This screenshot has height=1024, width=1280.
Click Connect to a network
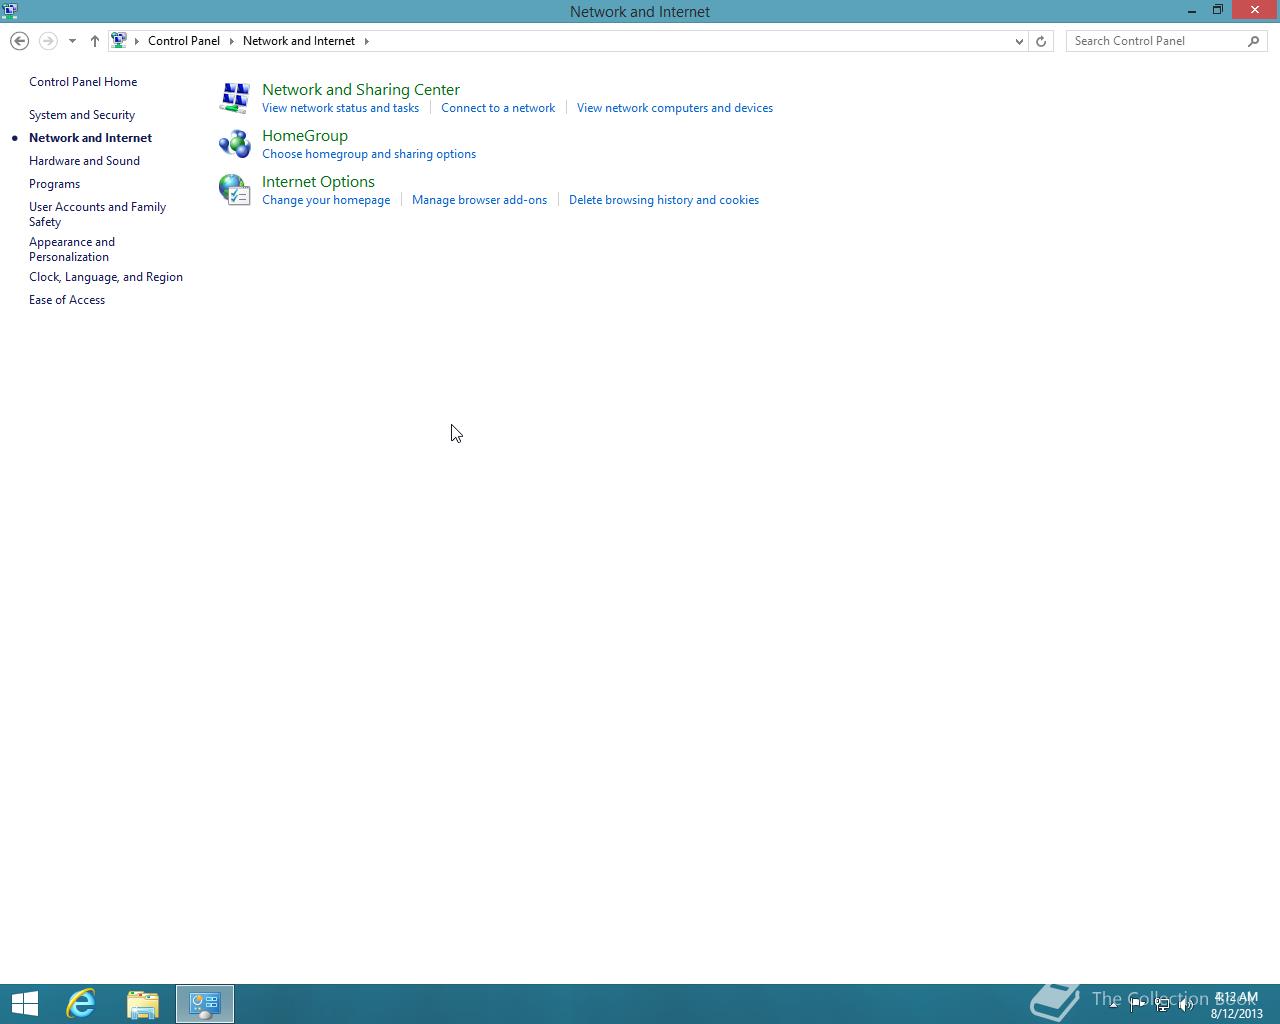tap(498, 108)
